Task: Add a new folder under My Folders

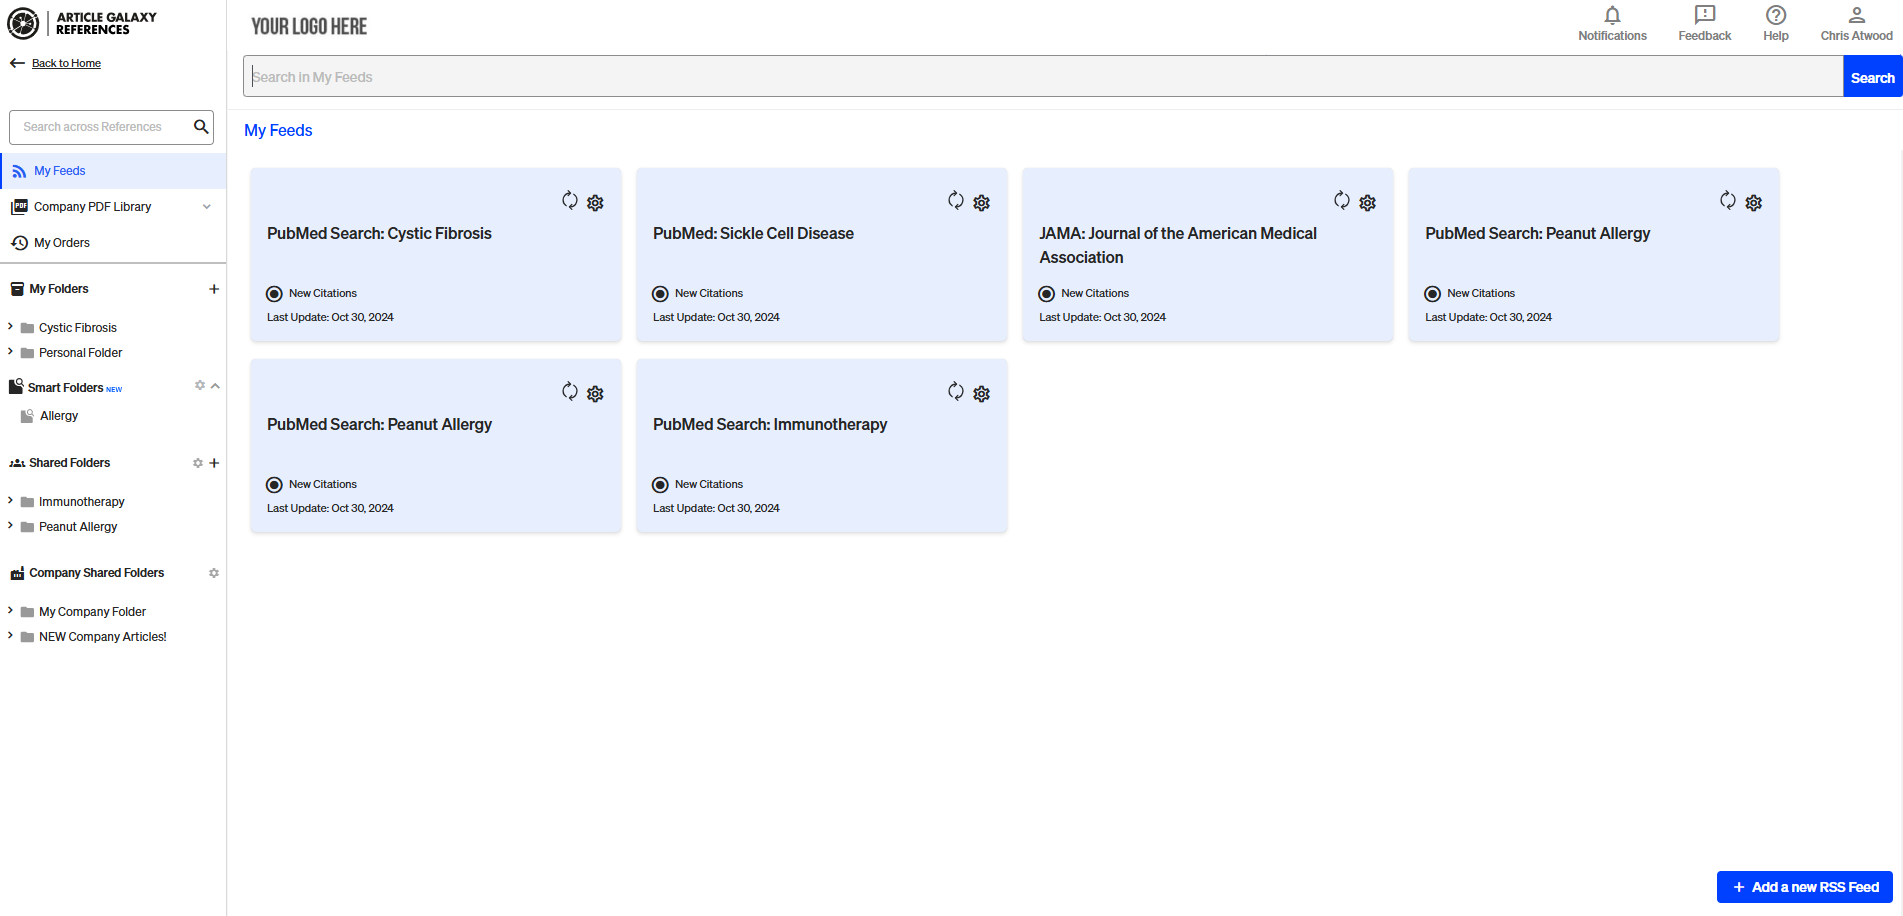Action: [x=214, y=289]
